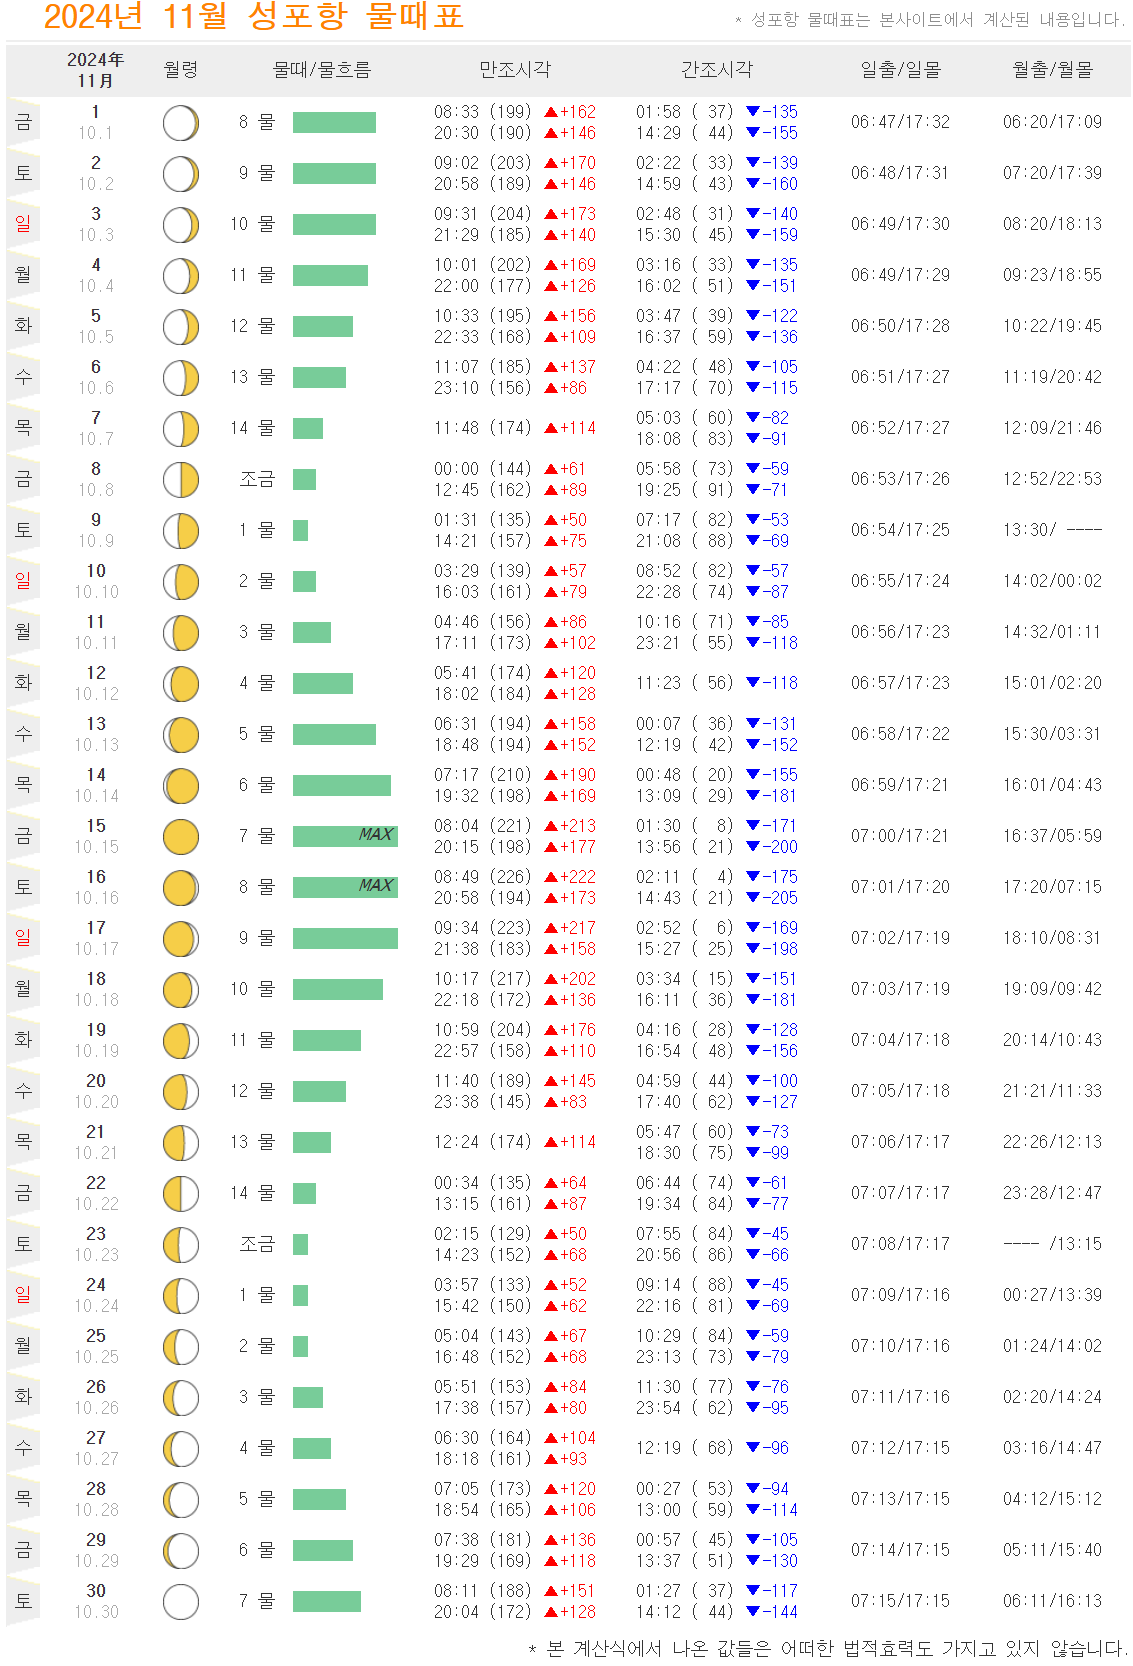Click the red up triangle beside +162
Viewport: 1133px width, 1666px height.
[x=551, y=112]
